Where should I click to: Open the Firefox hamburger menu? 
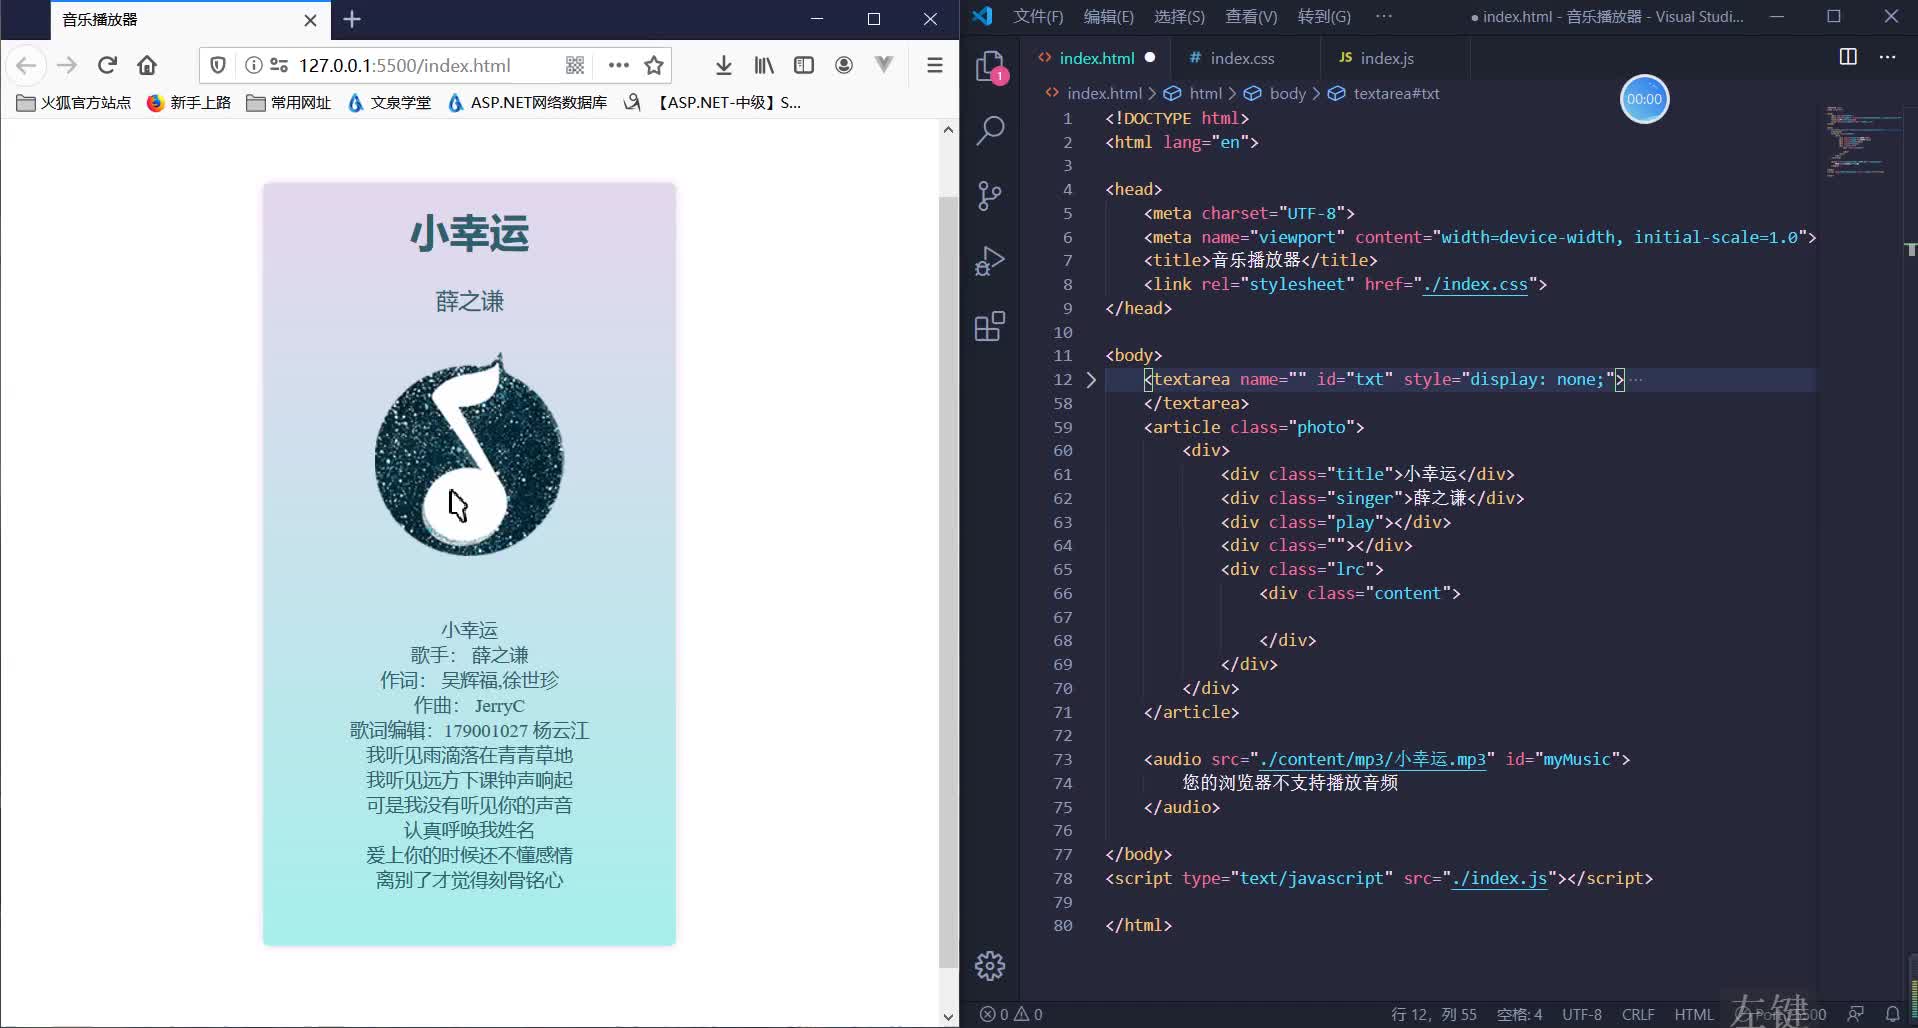point(935,65)
